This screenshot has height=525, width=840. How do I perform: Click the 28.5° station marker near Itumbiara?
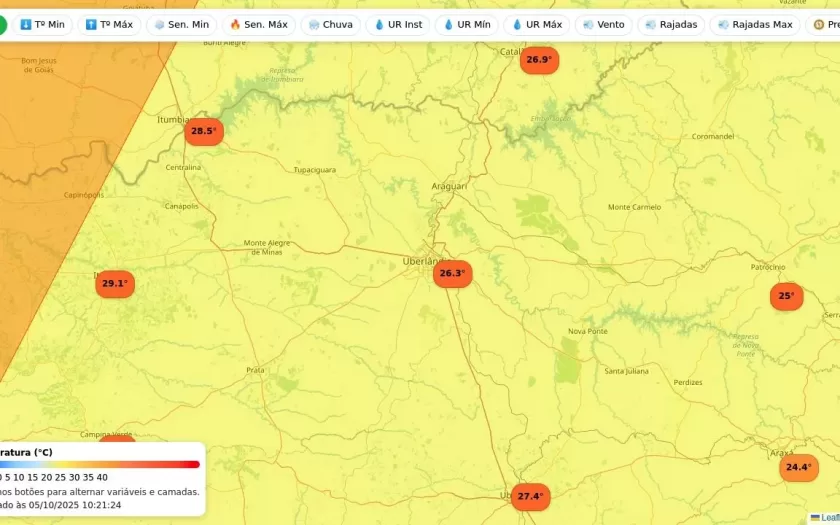pyautogui.click(x=203, y=131)
